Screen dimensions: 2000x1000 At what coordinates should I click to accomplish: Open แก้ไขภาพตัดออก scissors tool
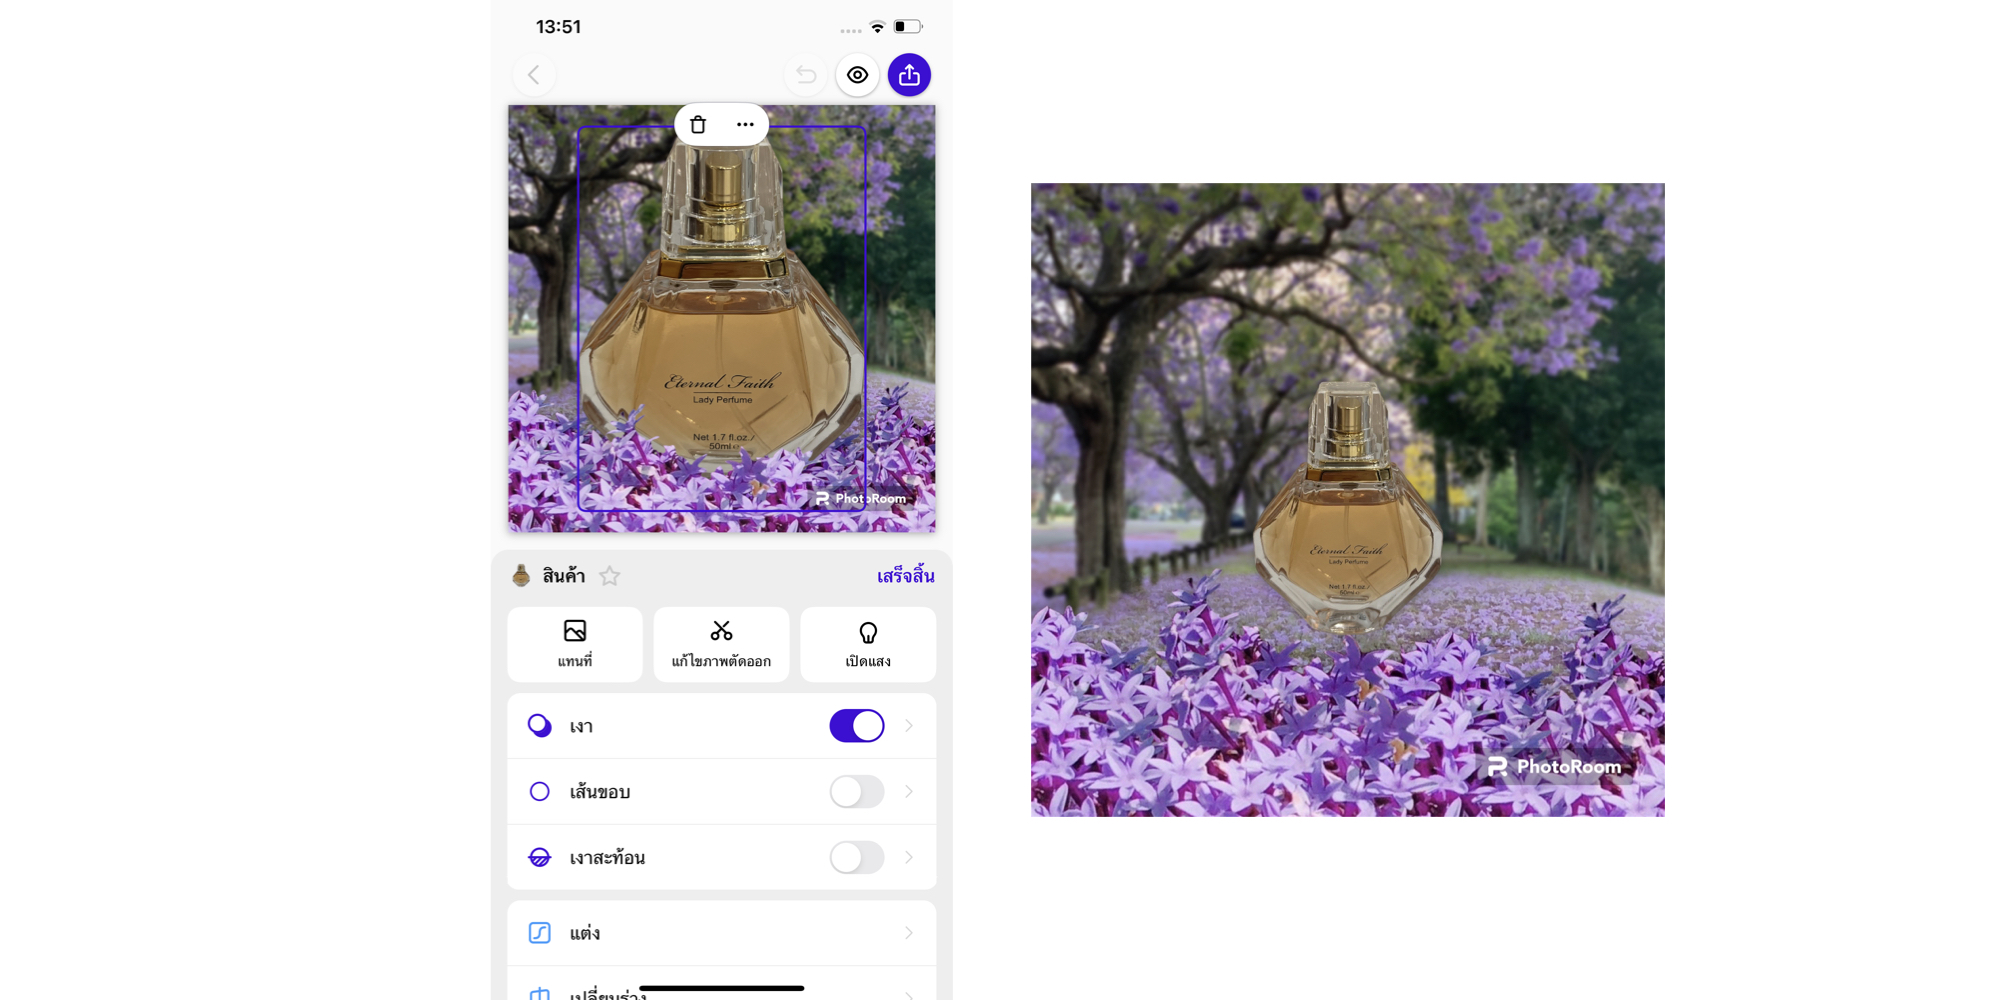tap(721, 644)
